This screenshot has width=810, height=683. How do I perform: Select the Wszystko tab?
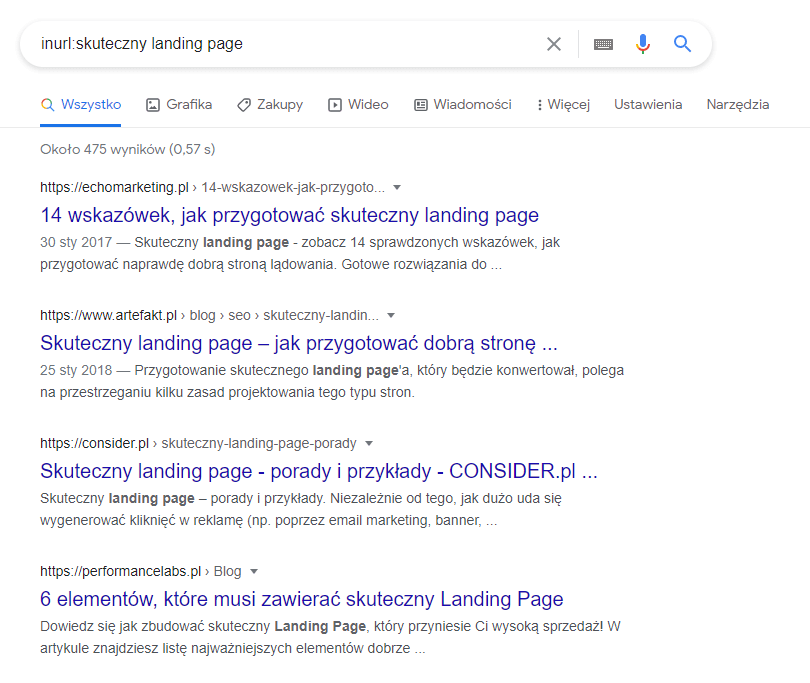coord(81,104)
